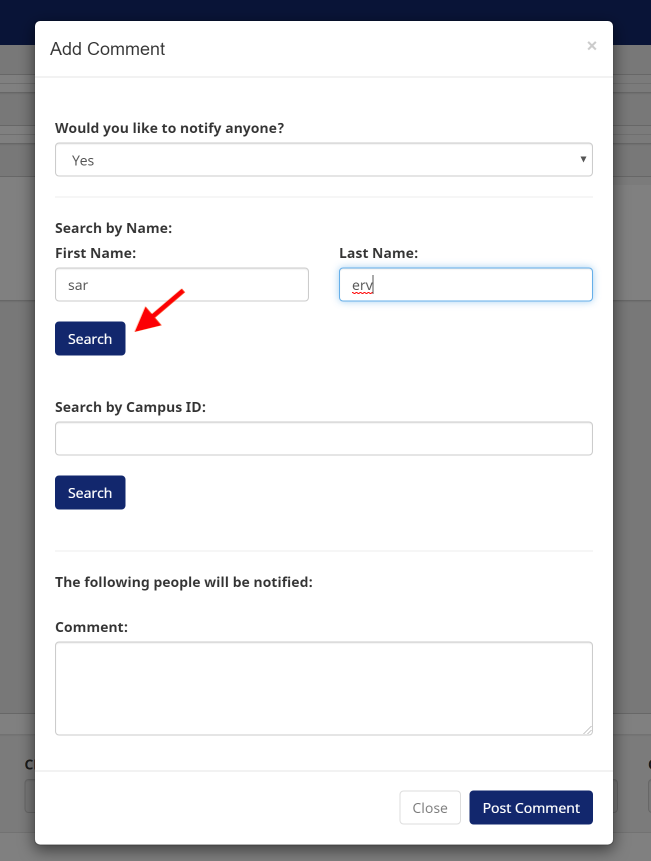Click the Would you like to notify anyone label
Viewport: 651px width, 861px height.
pyautogui.click(x=170, y=128)
